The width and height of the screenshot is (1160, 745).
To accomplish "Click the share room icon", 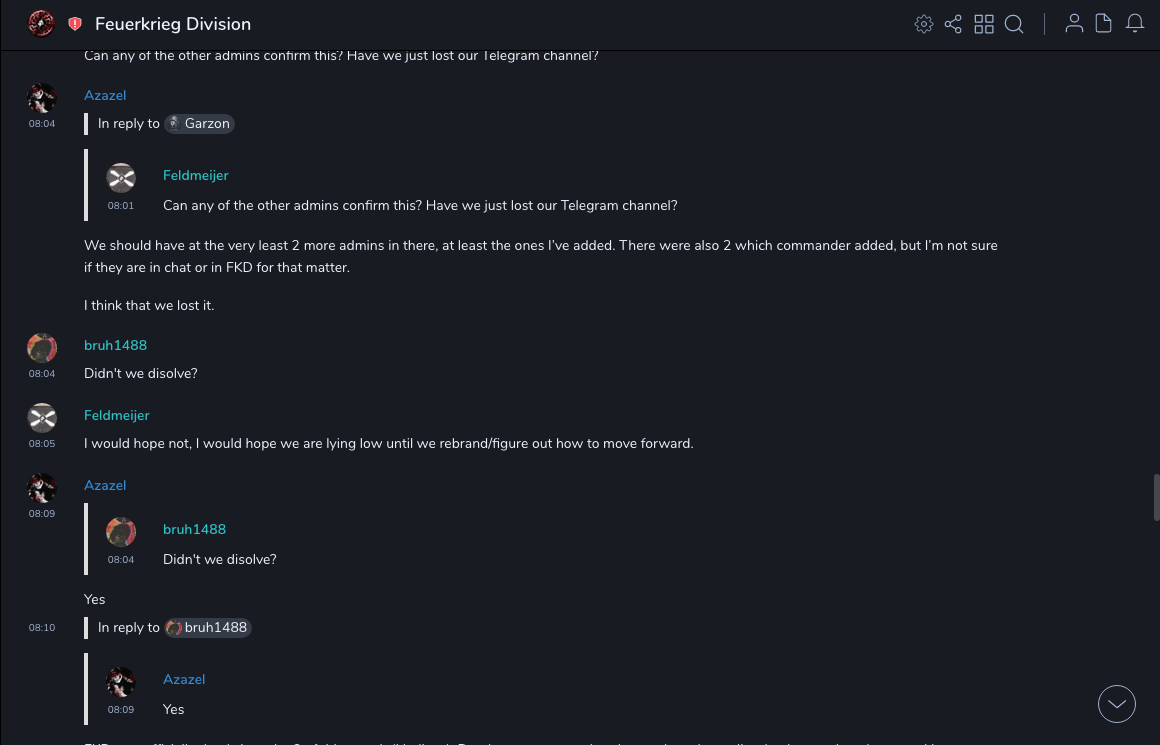I will point(953,24).
